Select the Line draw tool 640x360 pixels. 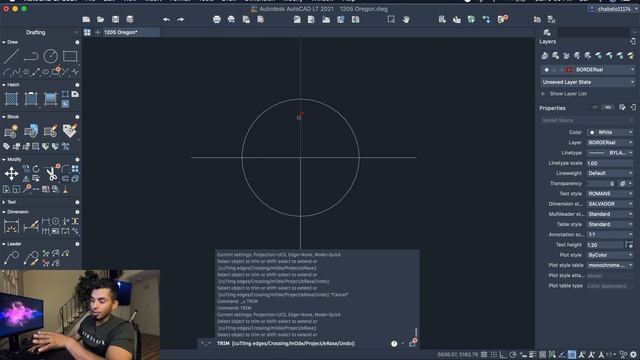coord(11,56)
